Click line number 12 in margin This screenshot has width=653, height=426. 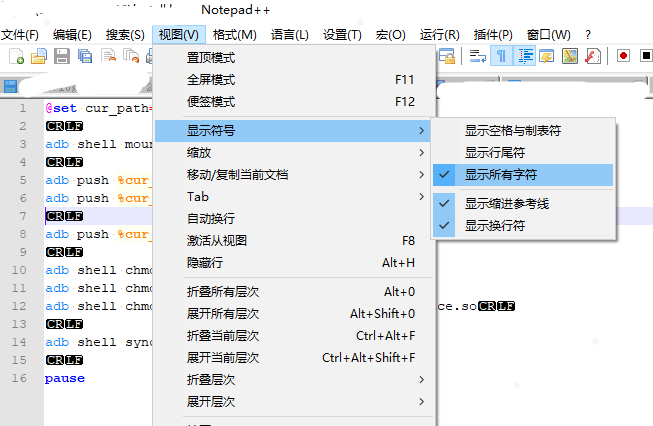19,306
